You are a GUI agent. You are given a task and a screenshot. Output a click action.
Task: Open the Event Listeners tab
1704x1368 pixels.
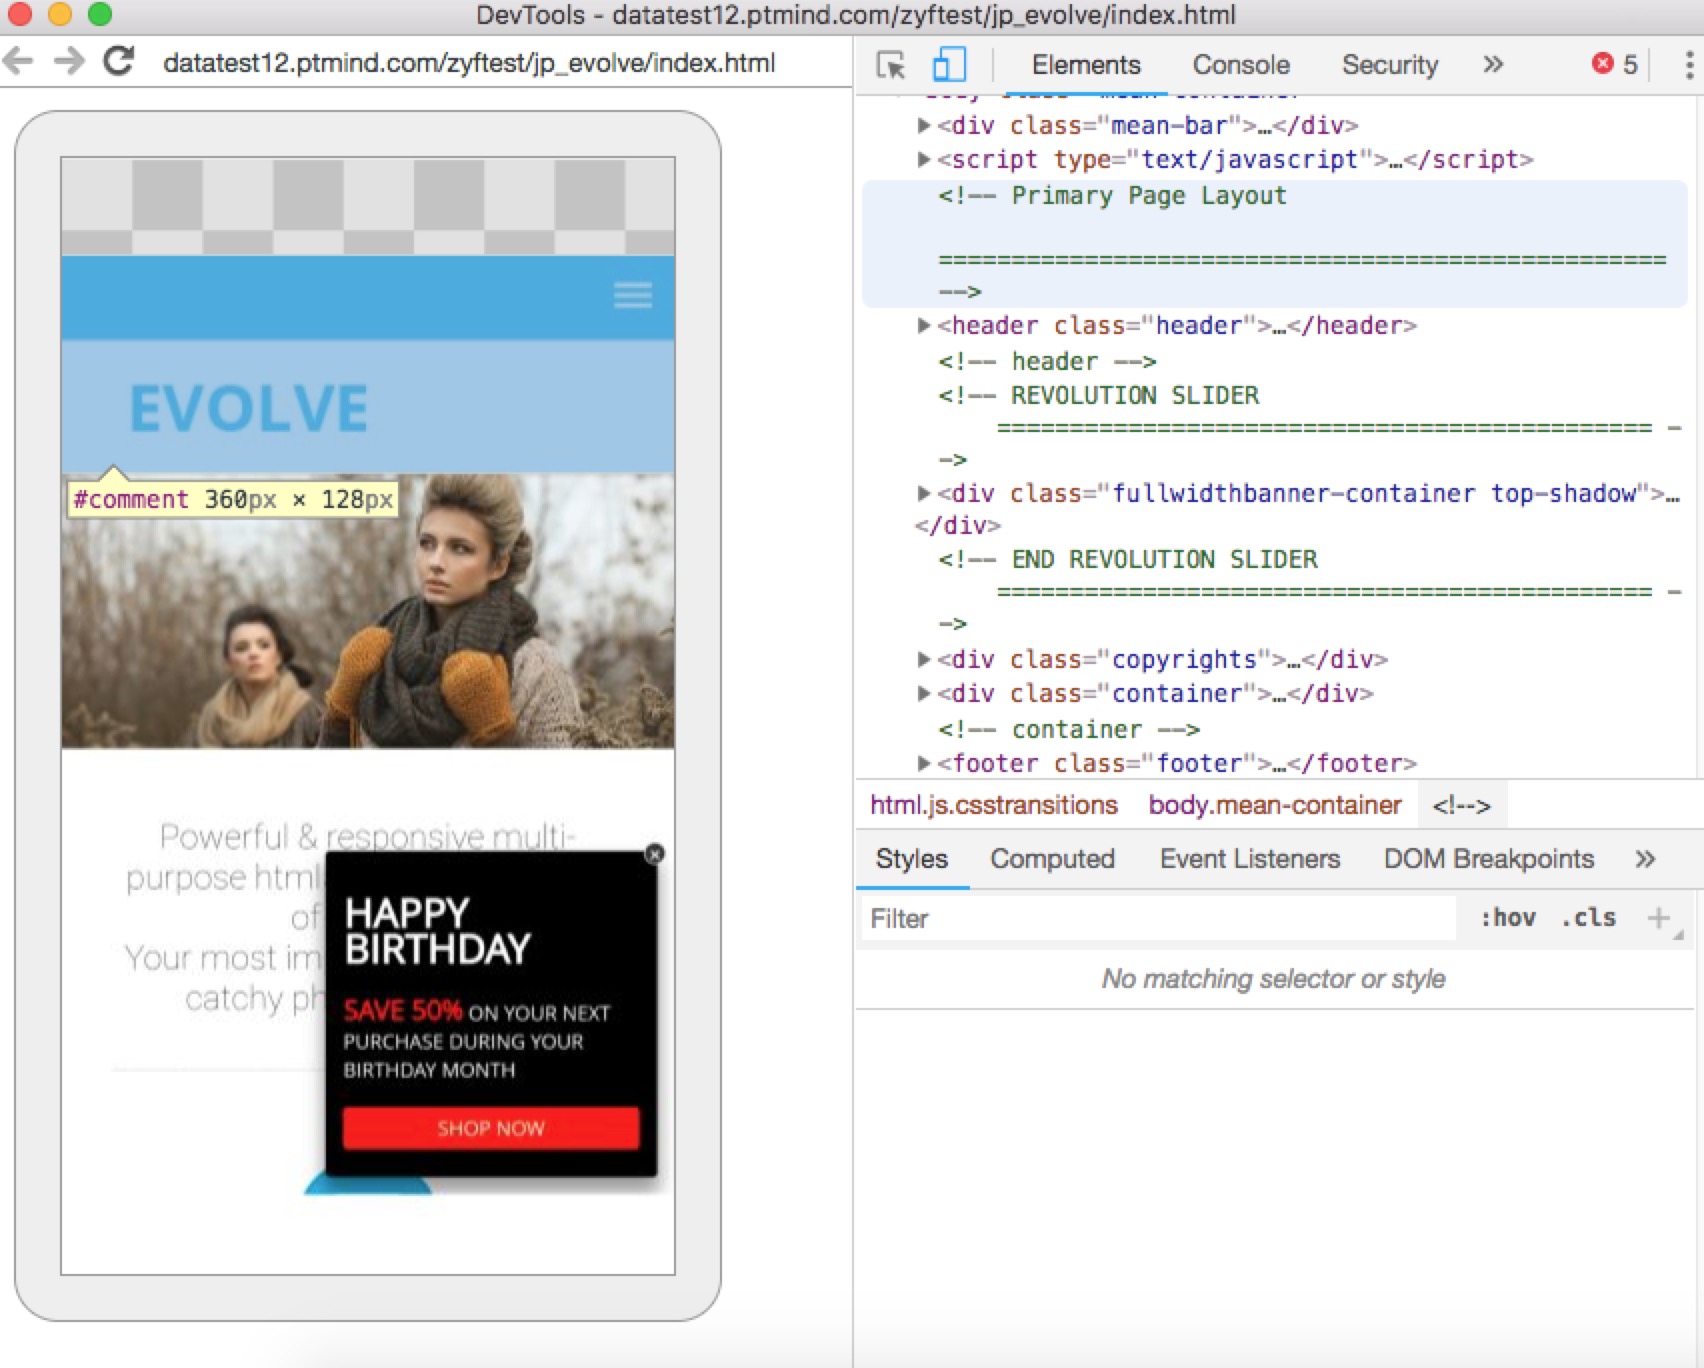(1250, 859)
